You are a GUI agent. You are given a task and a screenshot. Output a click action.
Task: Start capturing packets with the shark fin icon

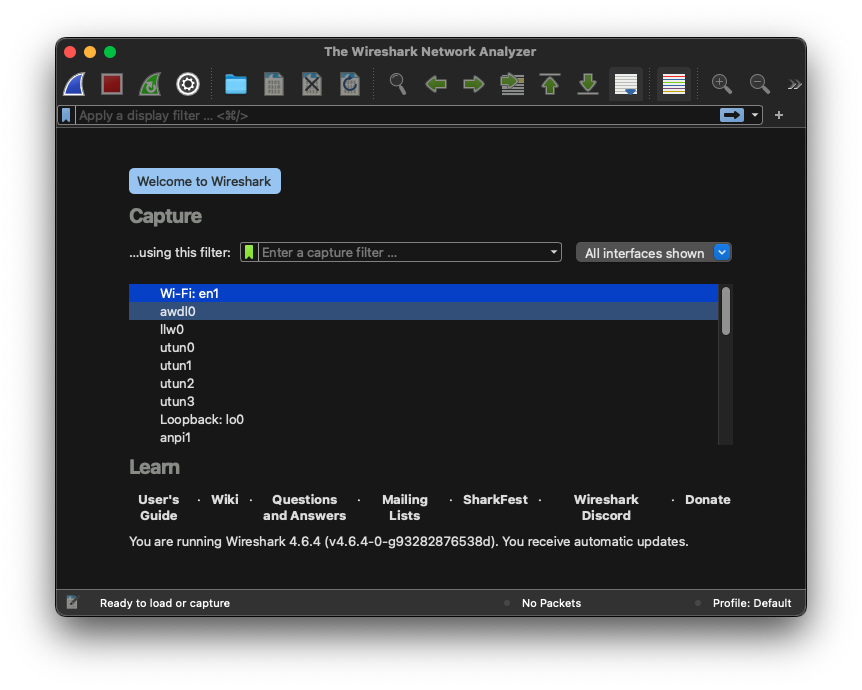tap(74, 84)
